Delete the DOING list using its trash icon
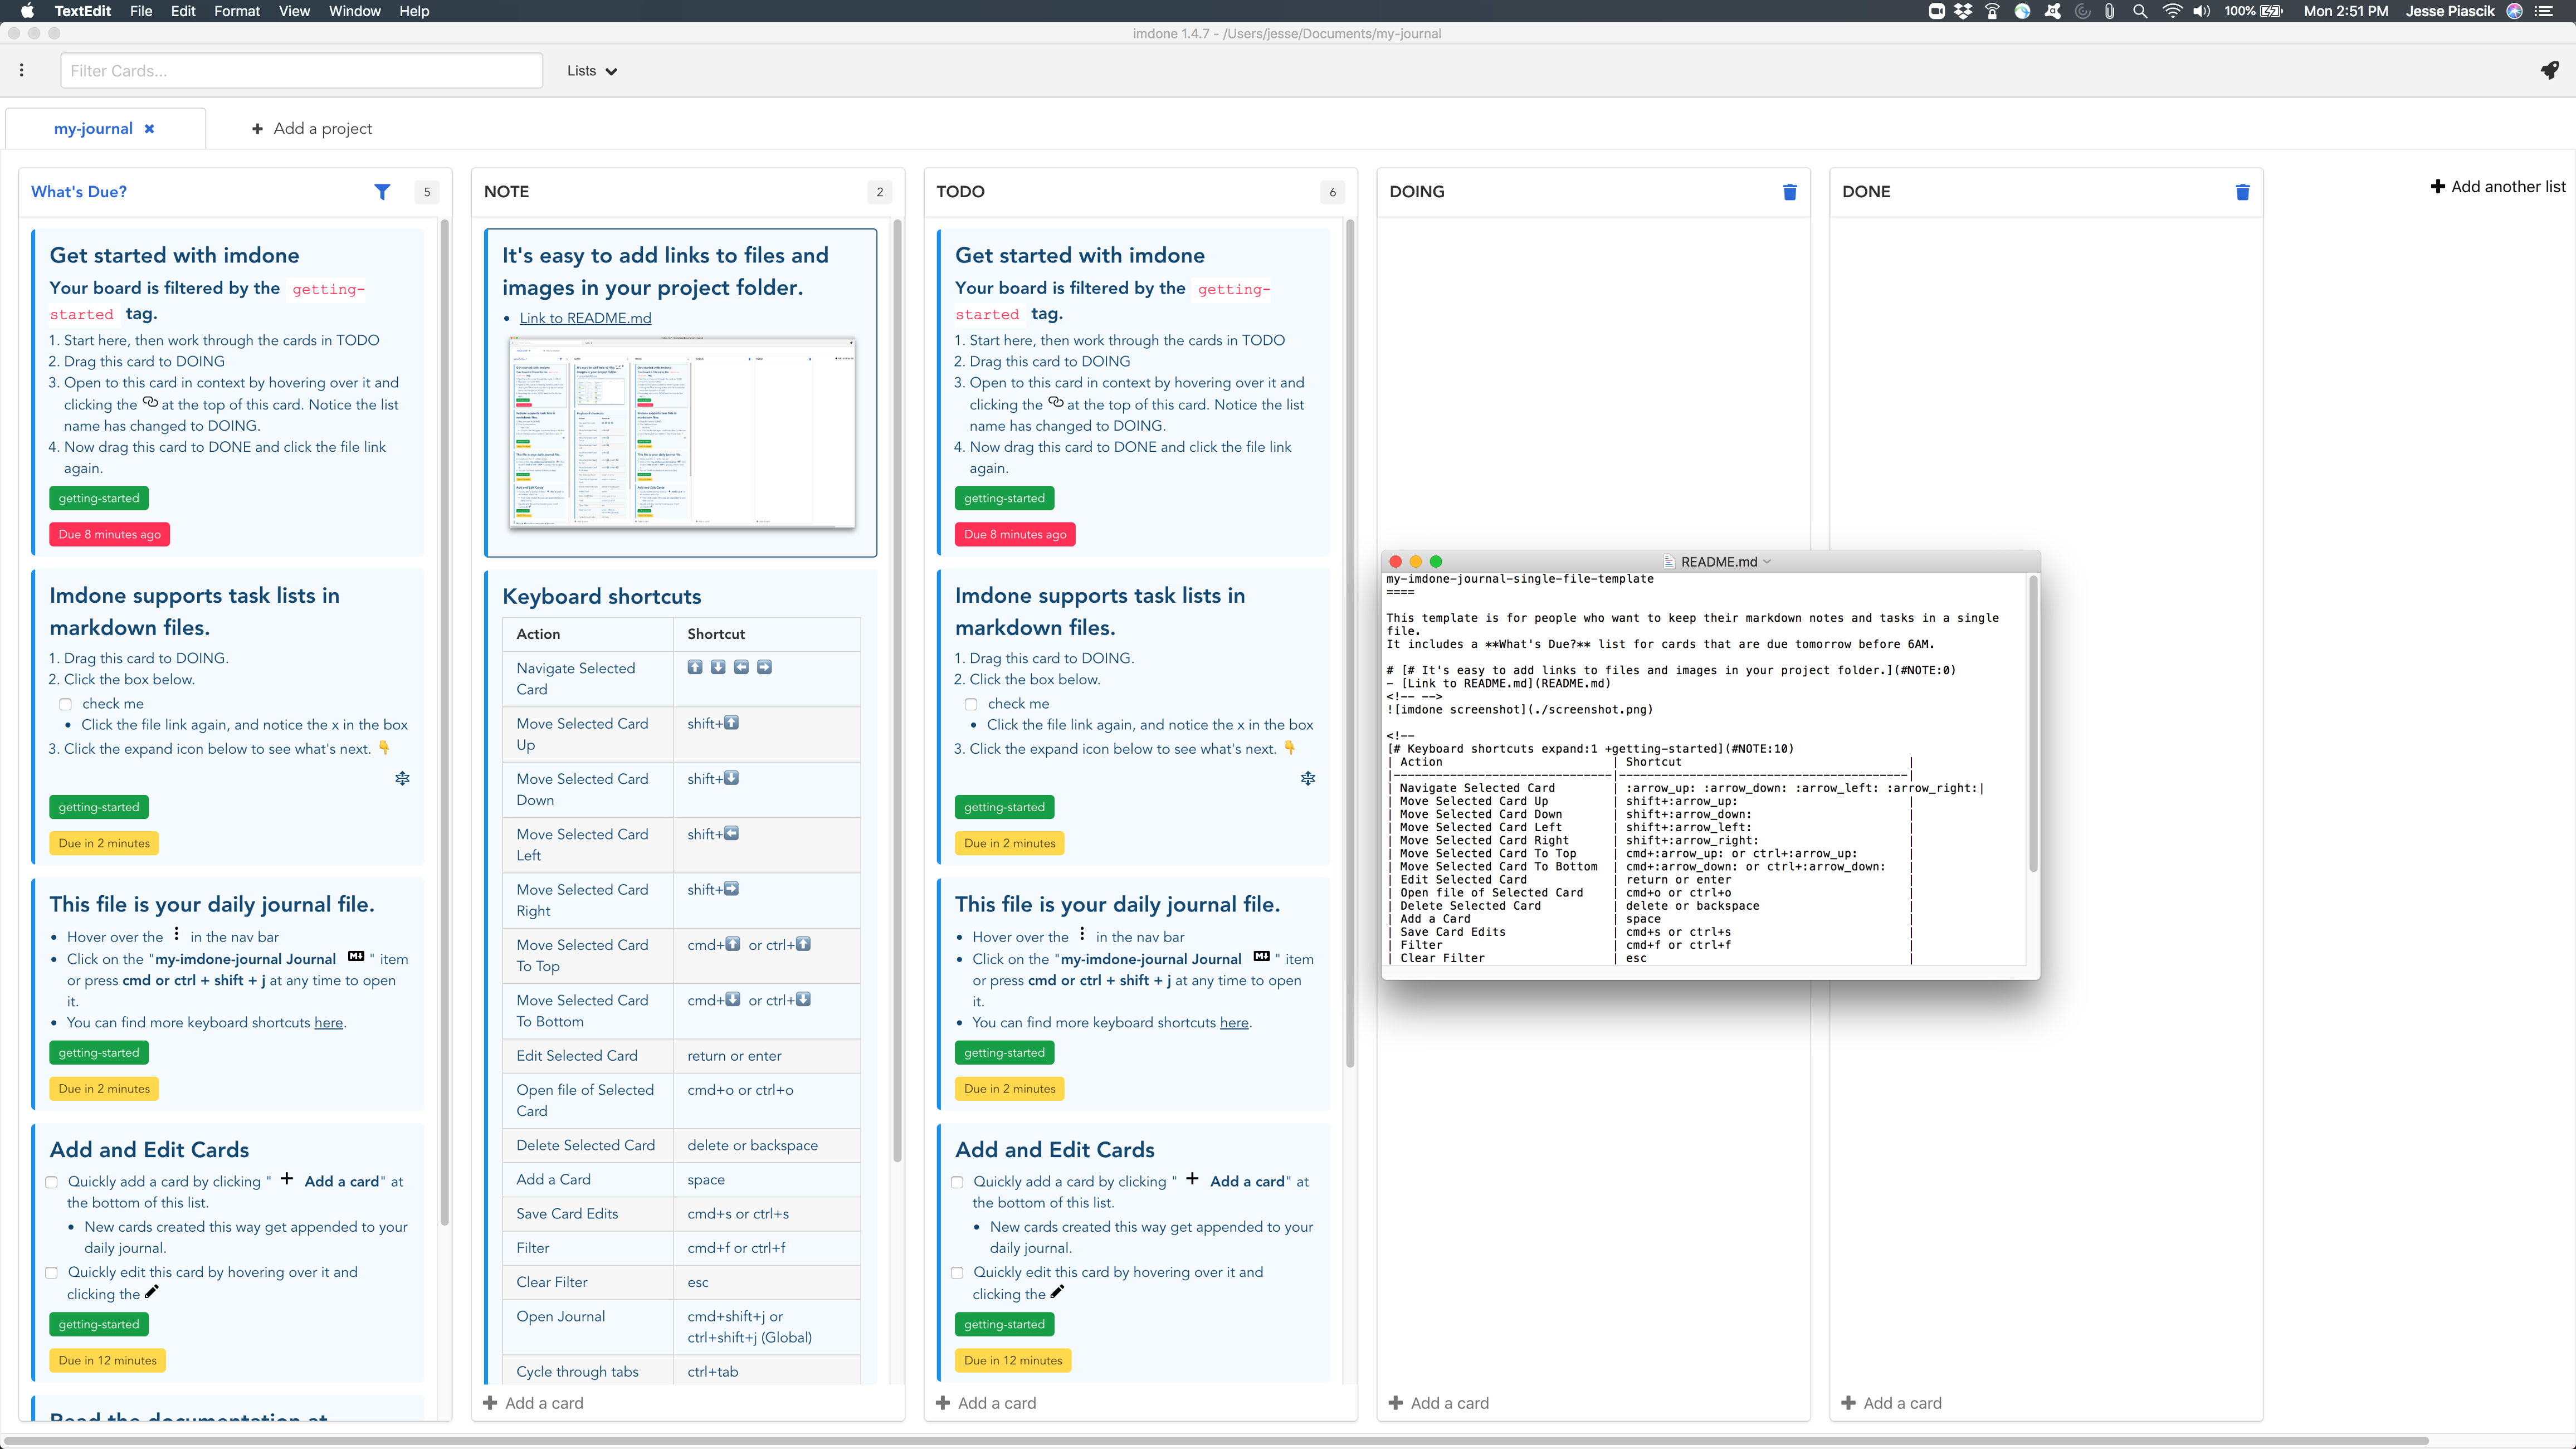The image size is (2576, 1449). [1789, 192]
